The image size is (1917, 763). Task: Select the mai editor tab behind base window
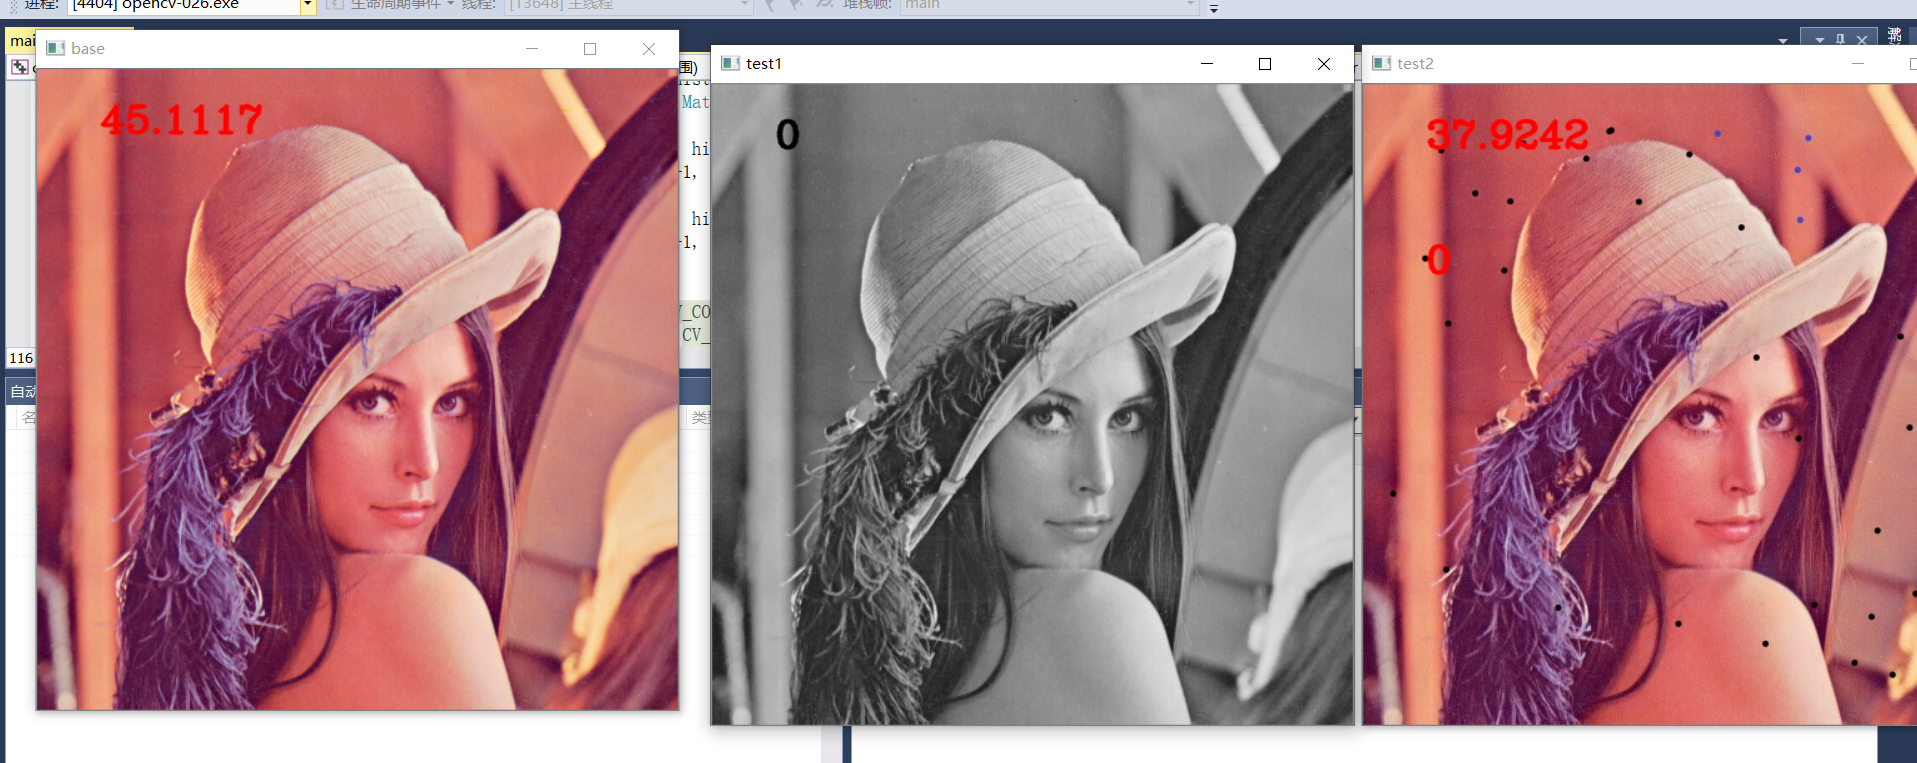coord(21,40)
